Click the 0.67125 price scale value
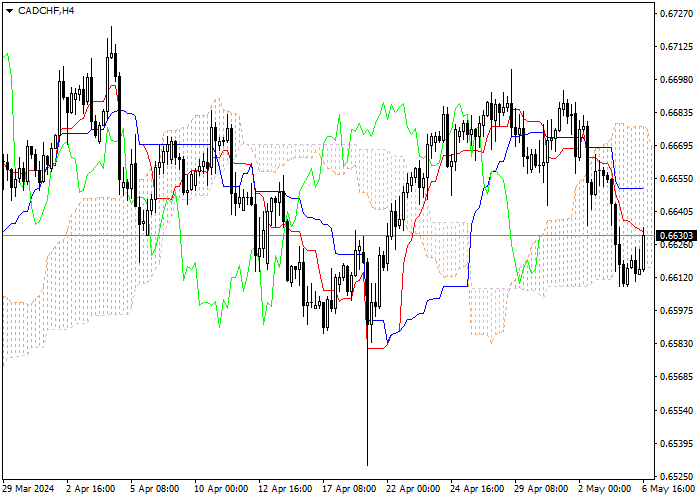Image resolution: width=700 pixels, height=500 pixels. (x=676, y=46)
